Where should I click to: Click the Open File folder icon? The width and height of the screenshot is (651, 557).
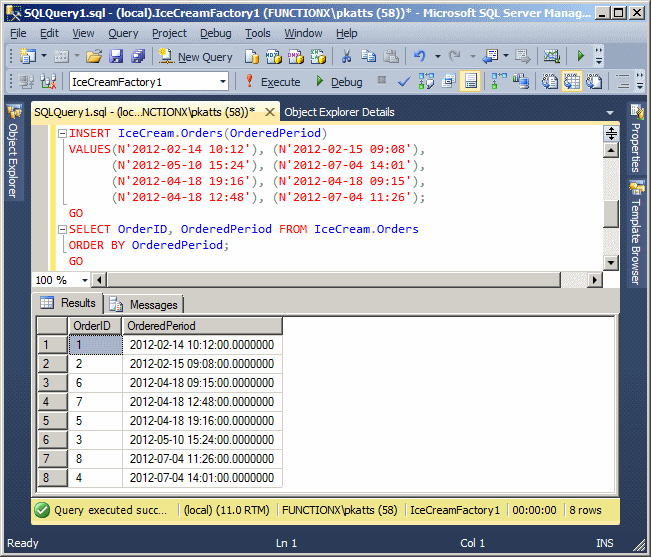pos(94,56)
